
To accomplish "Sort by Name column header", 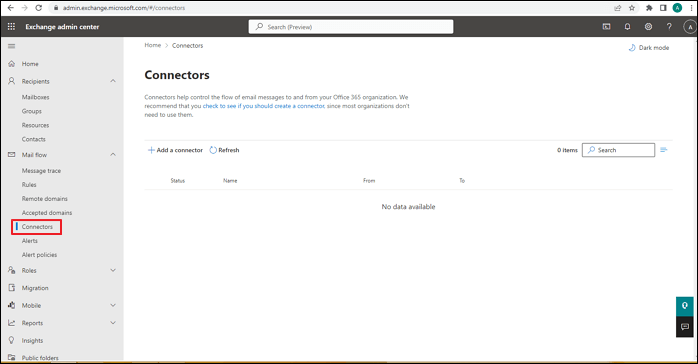I will tap(230, 181).
